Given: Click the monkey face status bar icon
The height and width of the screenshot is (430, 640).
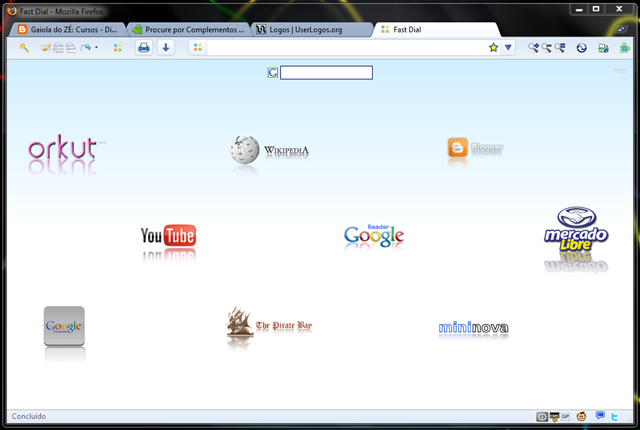Looking at the screenshot, I should click(x=582, y=416).
